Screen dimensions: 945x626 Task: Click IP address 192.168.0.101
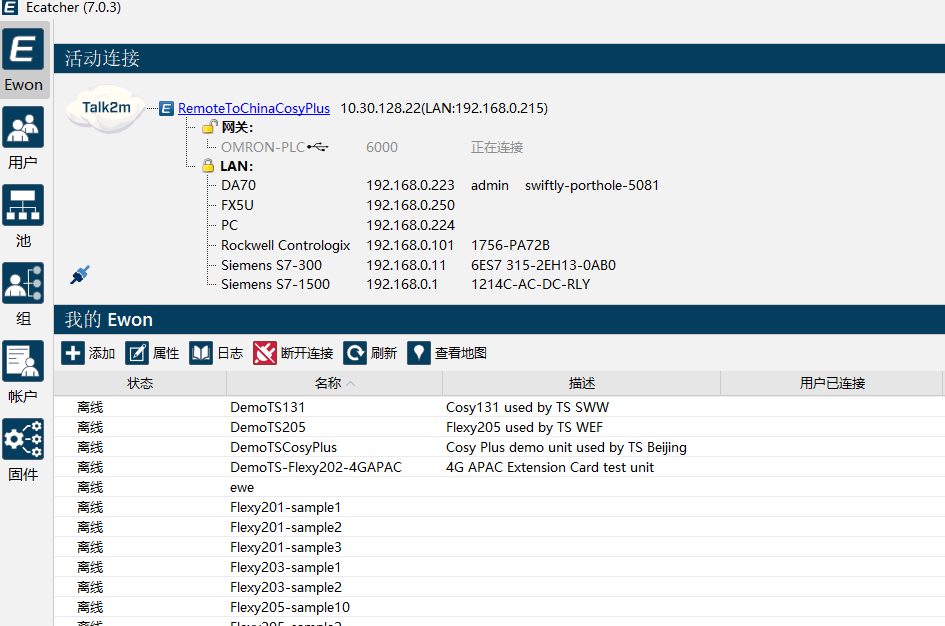(410, 245)
